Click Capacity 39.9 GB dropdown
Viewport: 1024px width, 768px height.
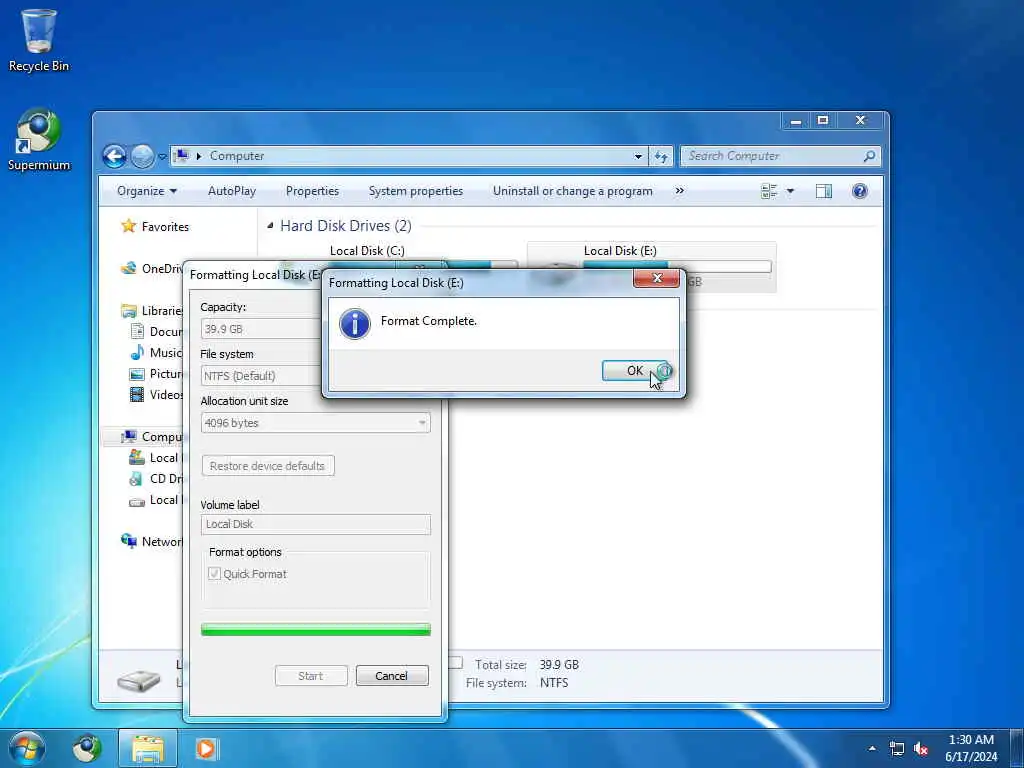click(x=261, y=329)
